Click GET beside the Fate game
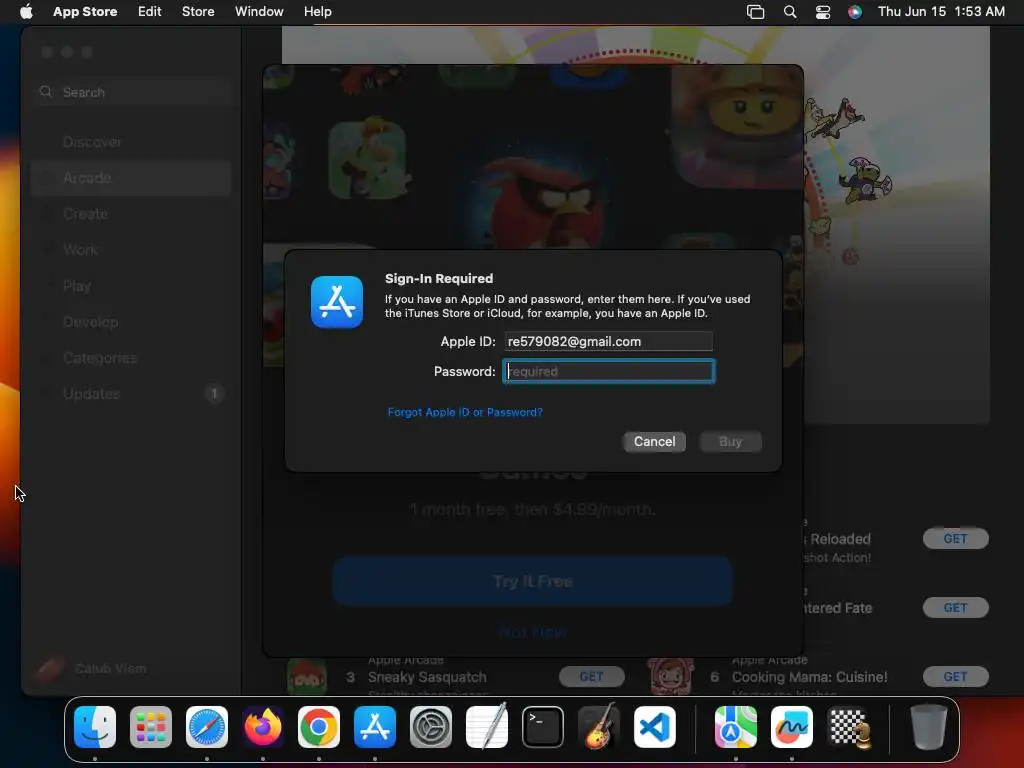 955,607
